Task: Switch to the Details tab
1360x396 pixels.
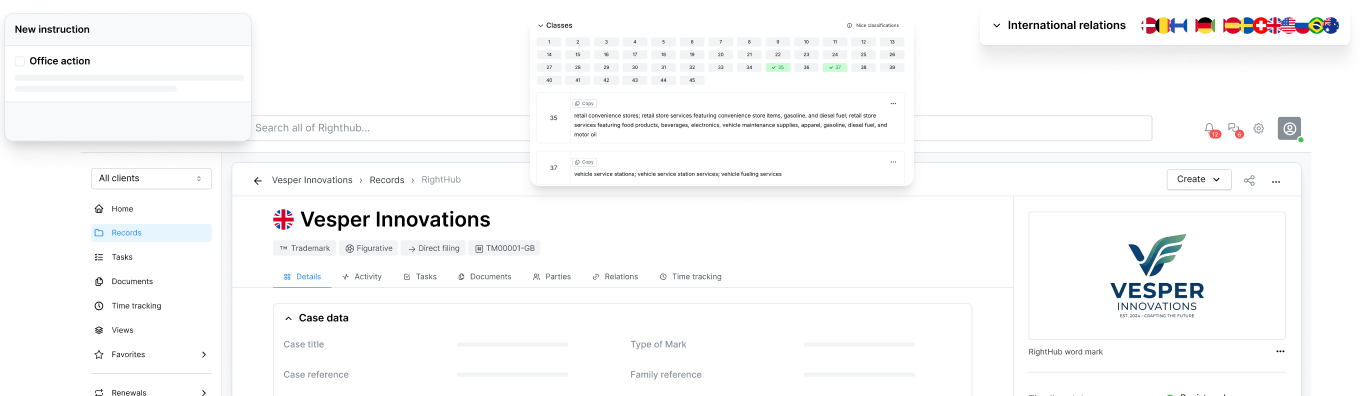Action: pos(302,277)
